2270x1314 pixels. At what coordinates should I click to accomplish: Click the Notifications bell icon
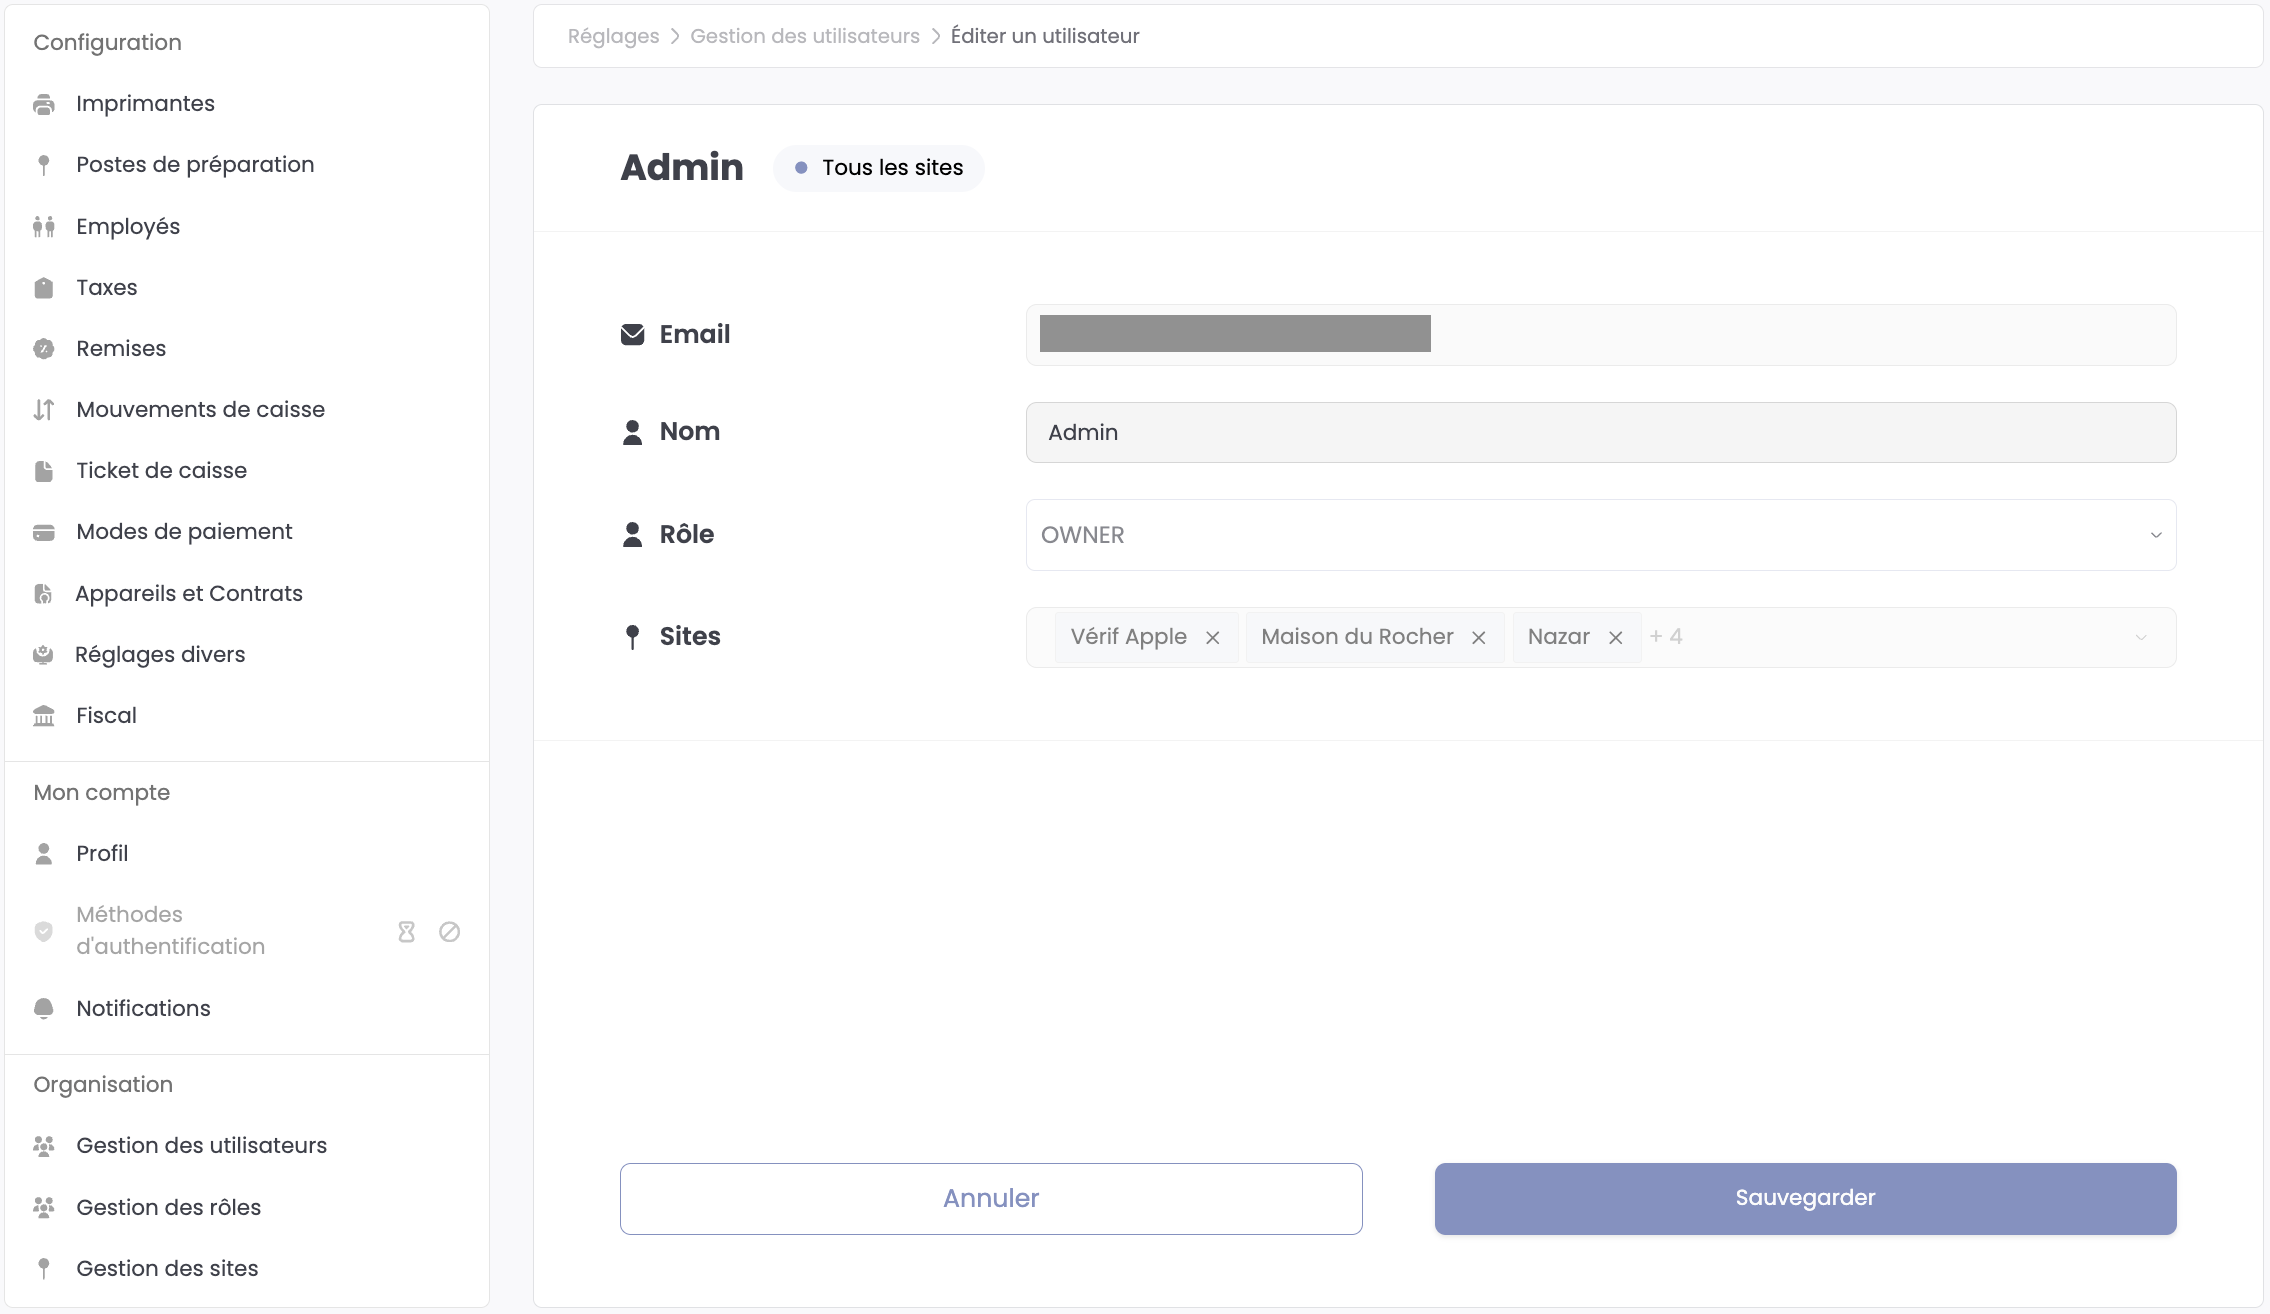click(x=44, y=1008)
